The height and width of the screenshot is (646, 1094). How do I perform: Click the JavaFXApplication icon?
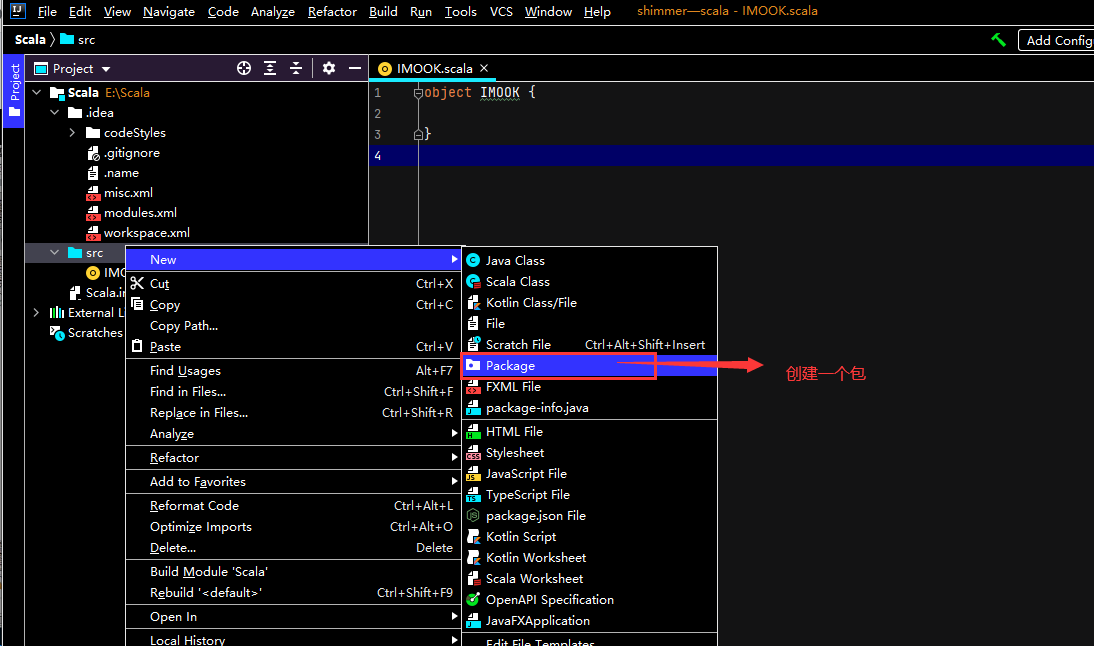(473, 620)
